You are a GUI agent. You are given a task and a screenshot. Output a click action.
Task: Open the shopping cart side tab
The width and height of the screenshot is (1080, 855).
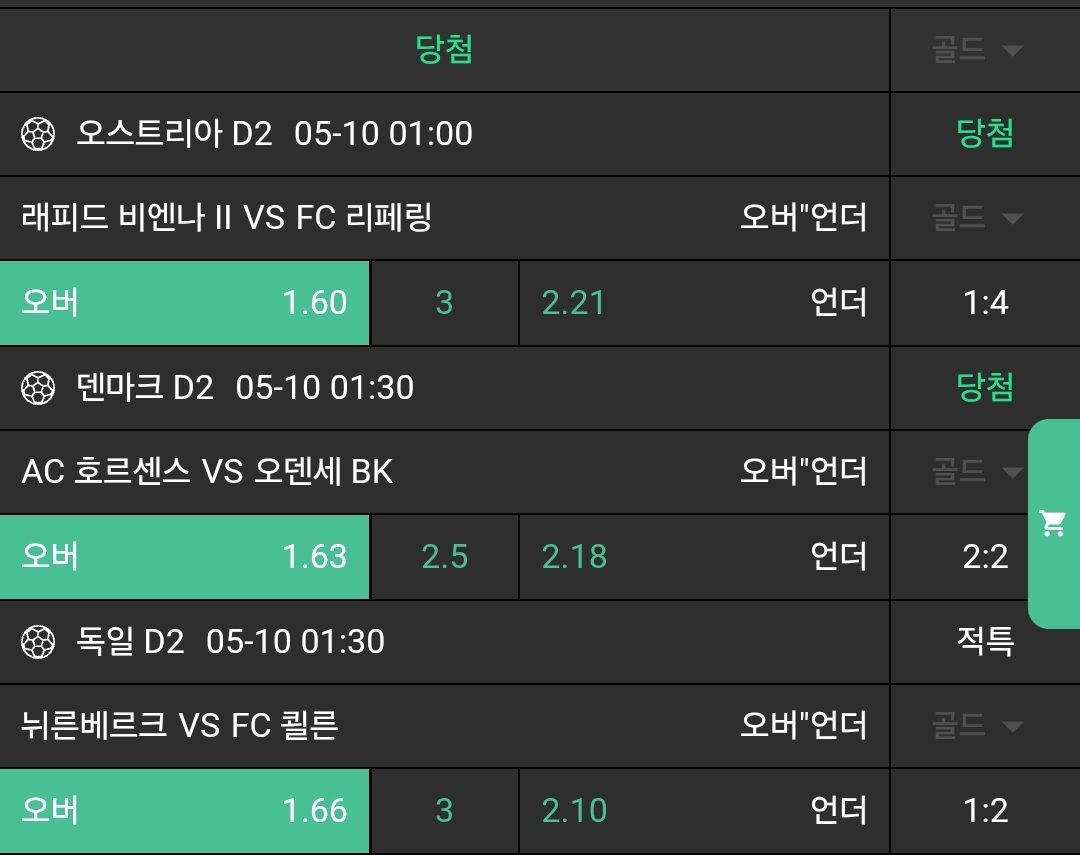click(1053, 523)
